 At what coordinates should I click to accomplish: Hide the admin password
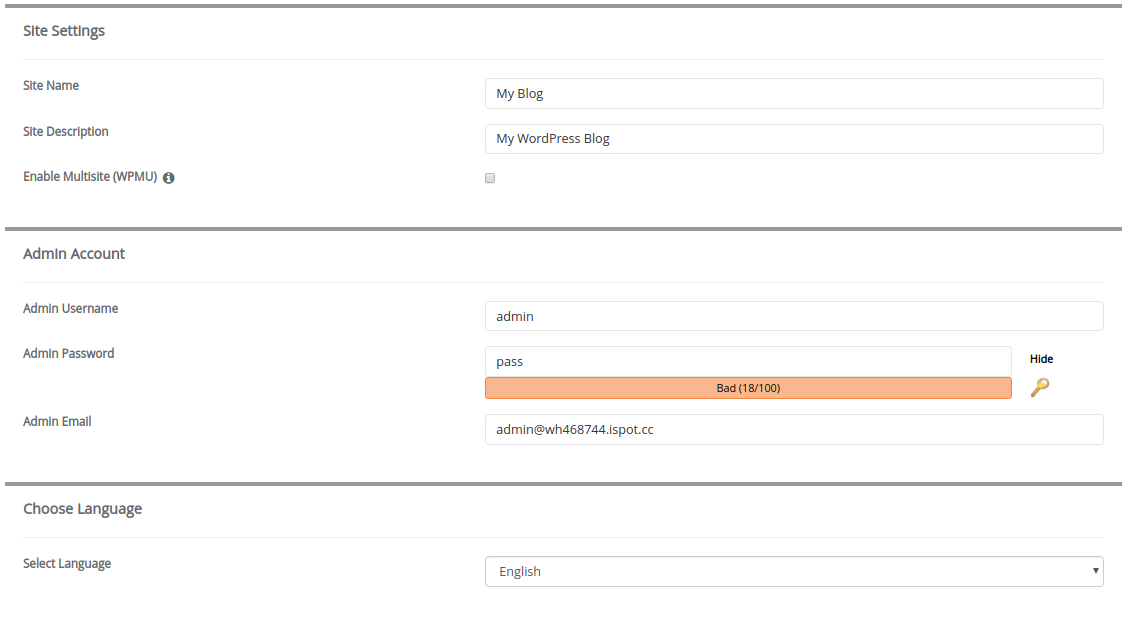tap(1041, 359)
